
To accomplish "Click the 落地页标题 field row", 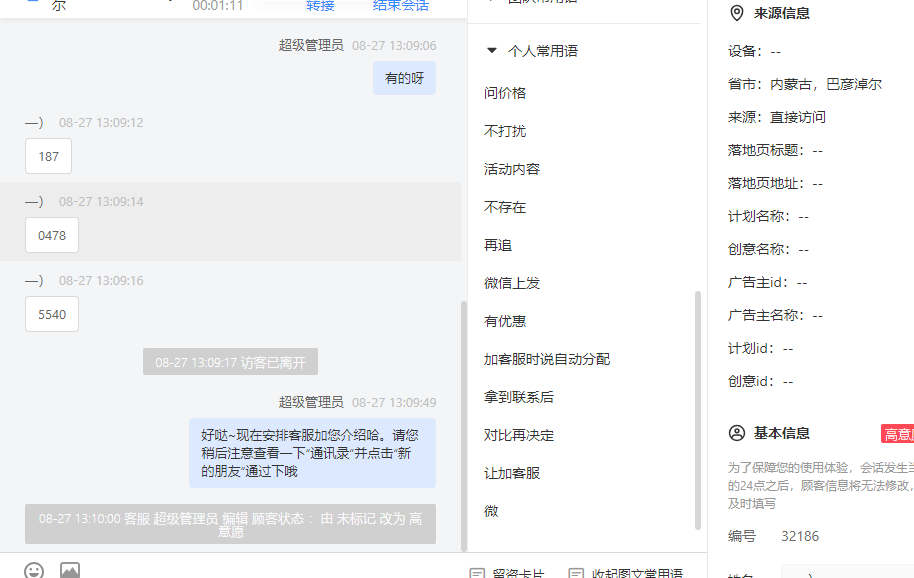I will (x=775, y=150).
